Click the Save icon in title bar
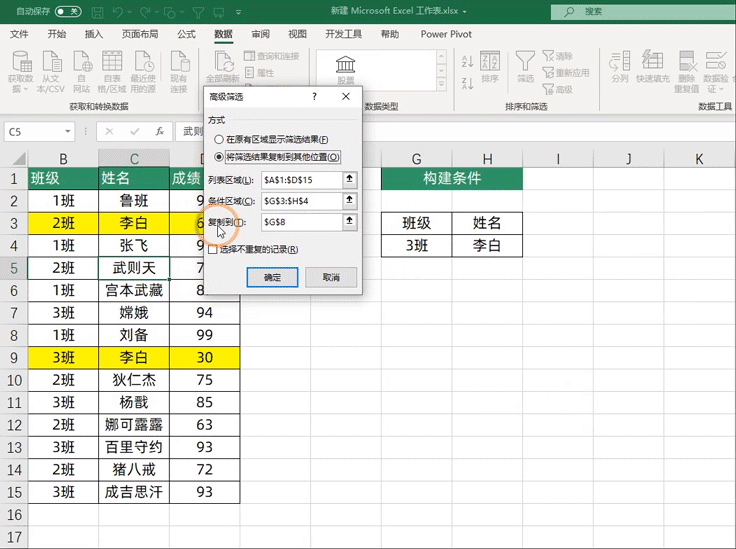This screenshot has width=736, height=549. coord(97,12)
